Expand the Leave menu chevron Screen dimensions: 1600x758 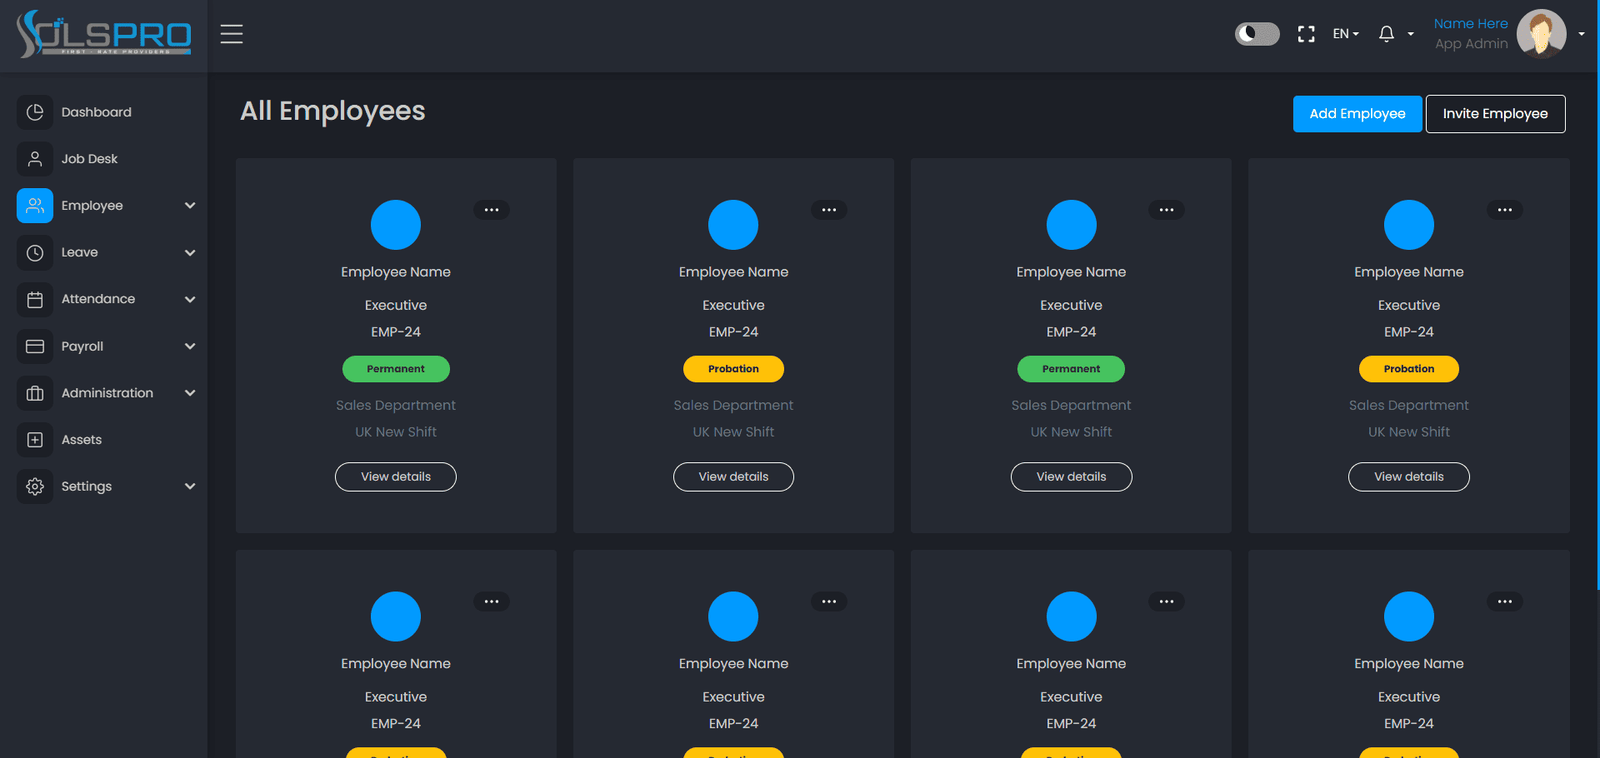click(190, 253)
